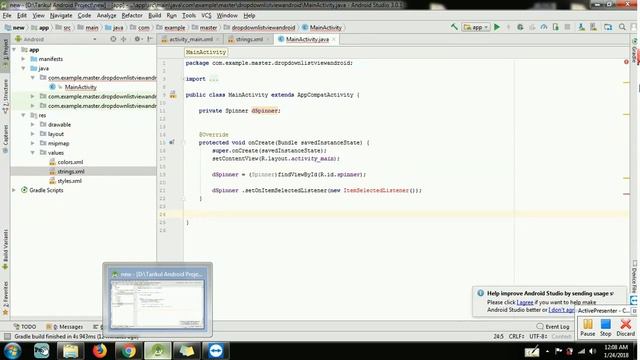
Task: Discard recording in ActivePresenter
Action: pos(625,328)
